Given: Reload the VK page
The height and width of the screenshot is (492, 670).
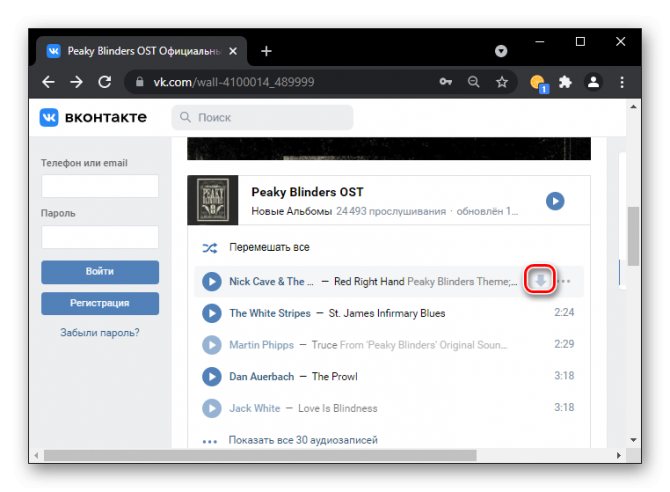Looking at the screenshot, I should coord(105,82).
